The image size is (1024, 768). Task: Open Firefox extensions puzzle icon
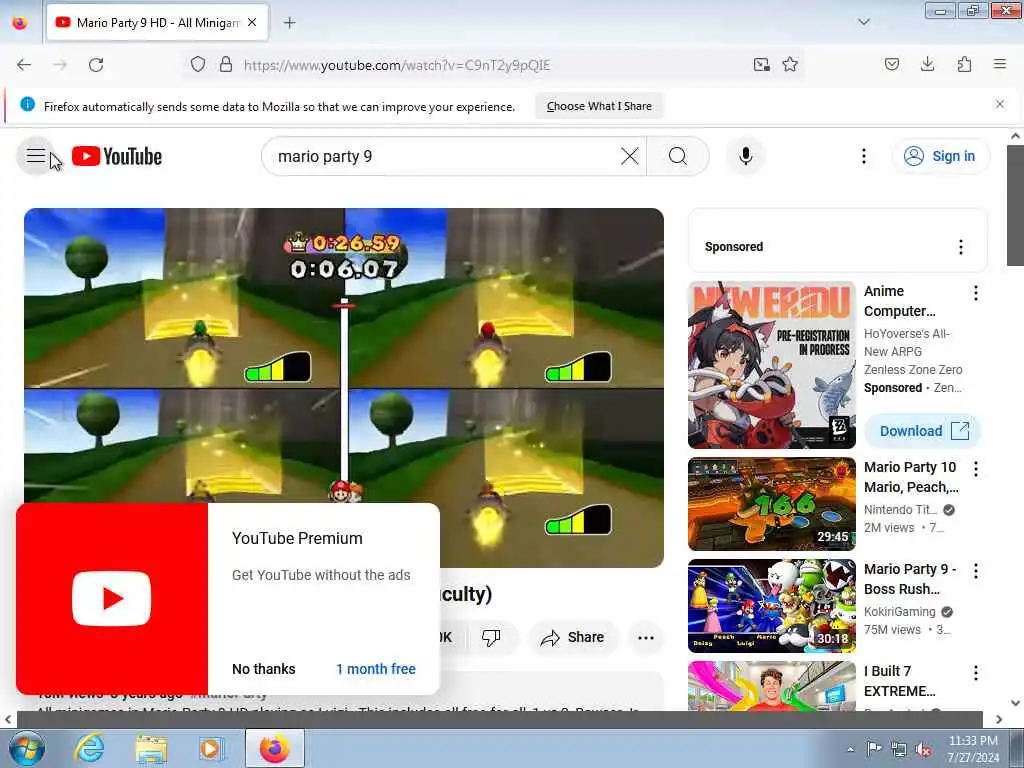coord(964,65)
